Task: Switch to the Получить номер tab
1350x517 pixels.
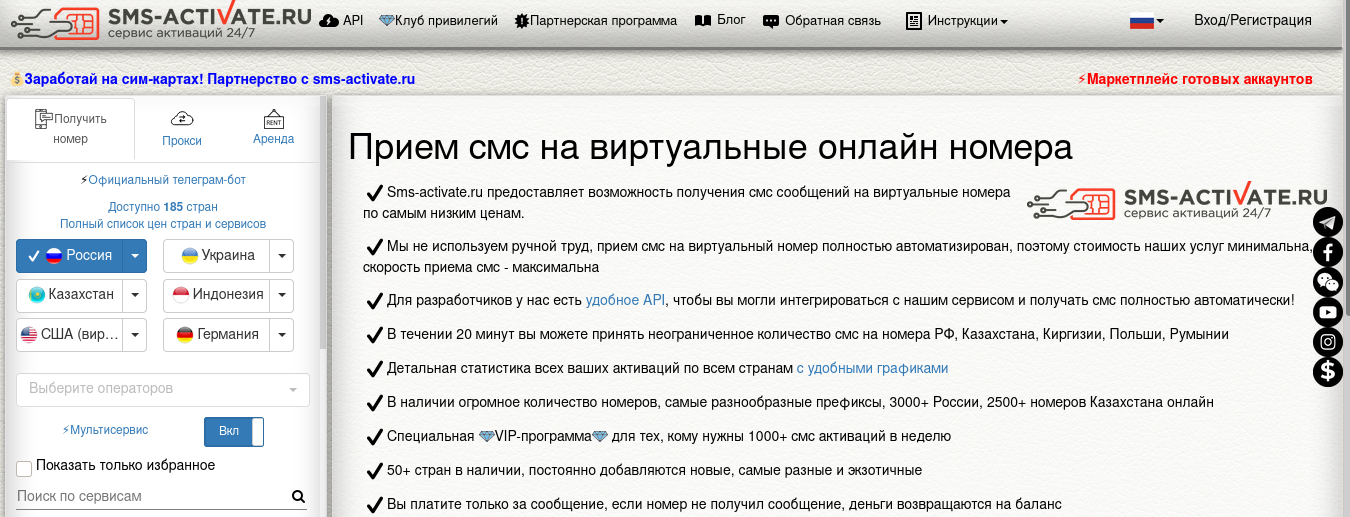Action: (x=71, y=129)
